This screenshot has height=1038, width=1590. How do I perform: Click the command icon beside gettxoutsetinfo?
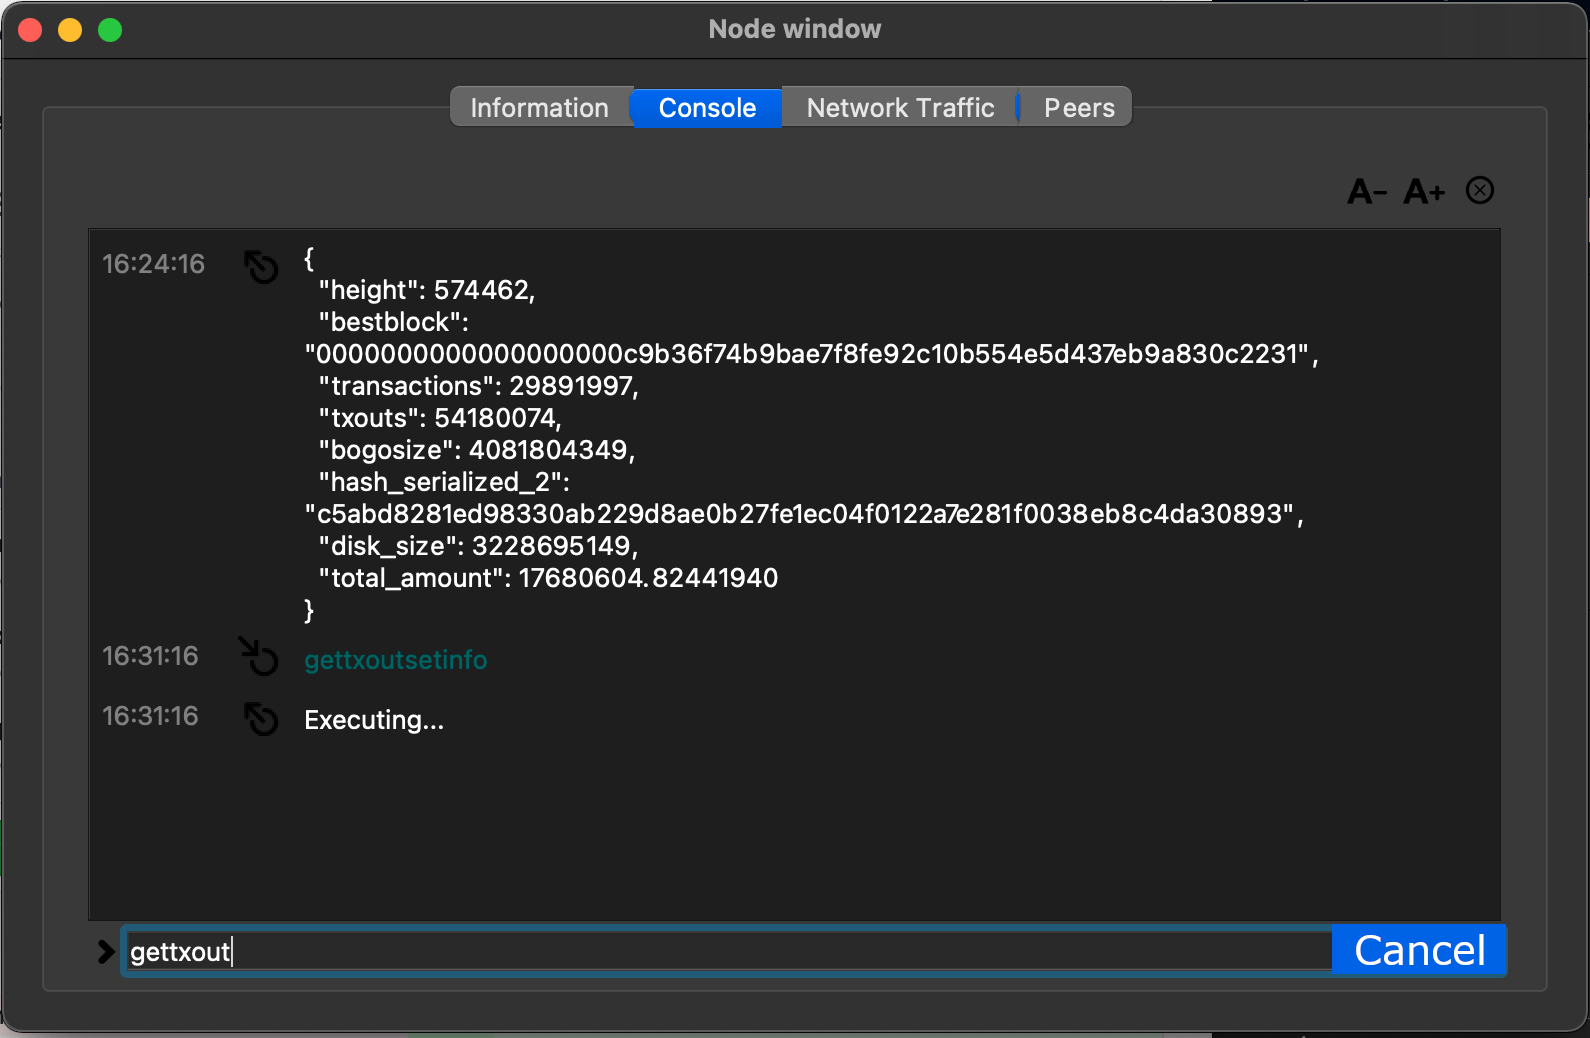tap(259, 657)
